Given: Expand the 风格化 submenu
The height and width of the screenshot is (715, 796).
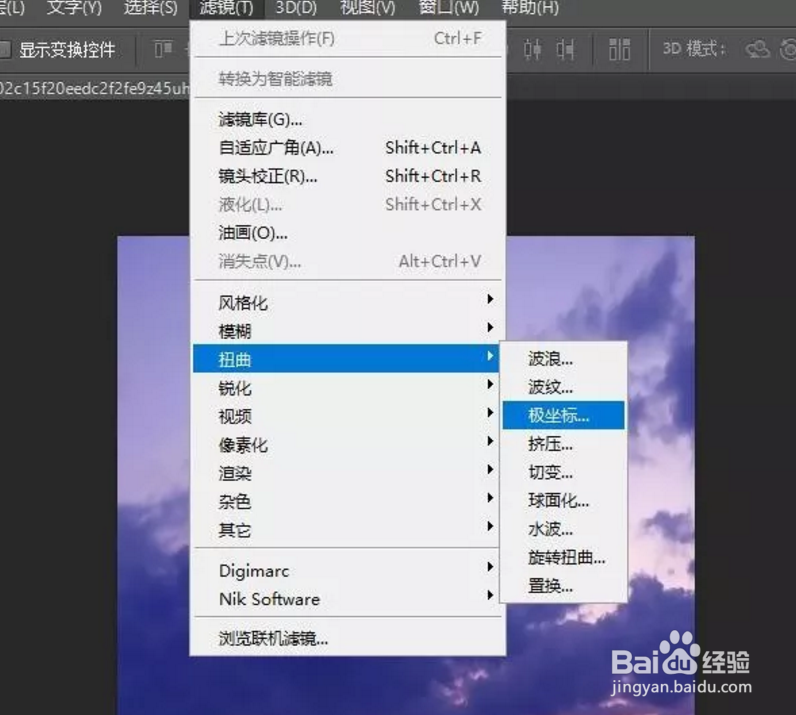Looking at the screenshot, I should click(x=348, y=303).
